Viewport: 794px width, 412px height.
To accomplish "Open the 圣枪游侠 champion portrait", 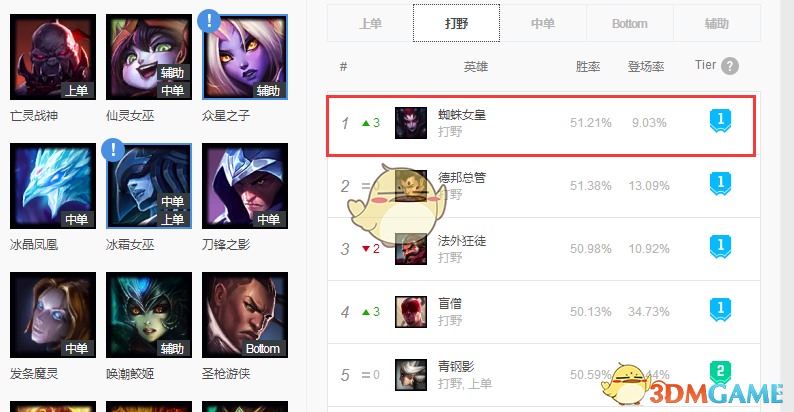I will (245, 315).
